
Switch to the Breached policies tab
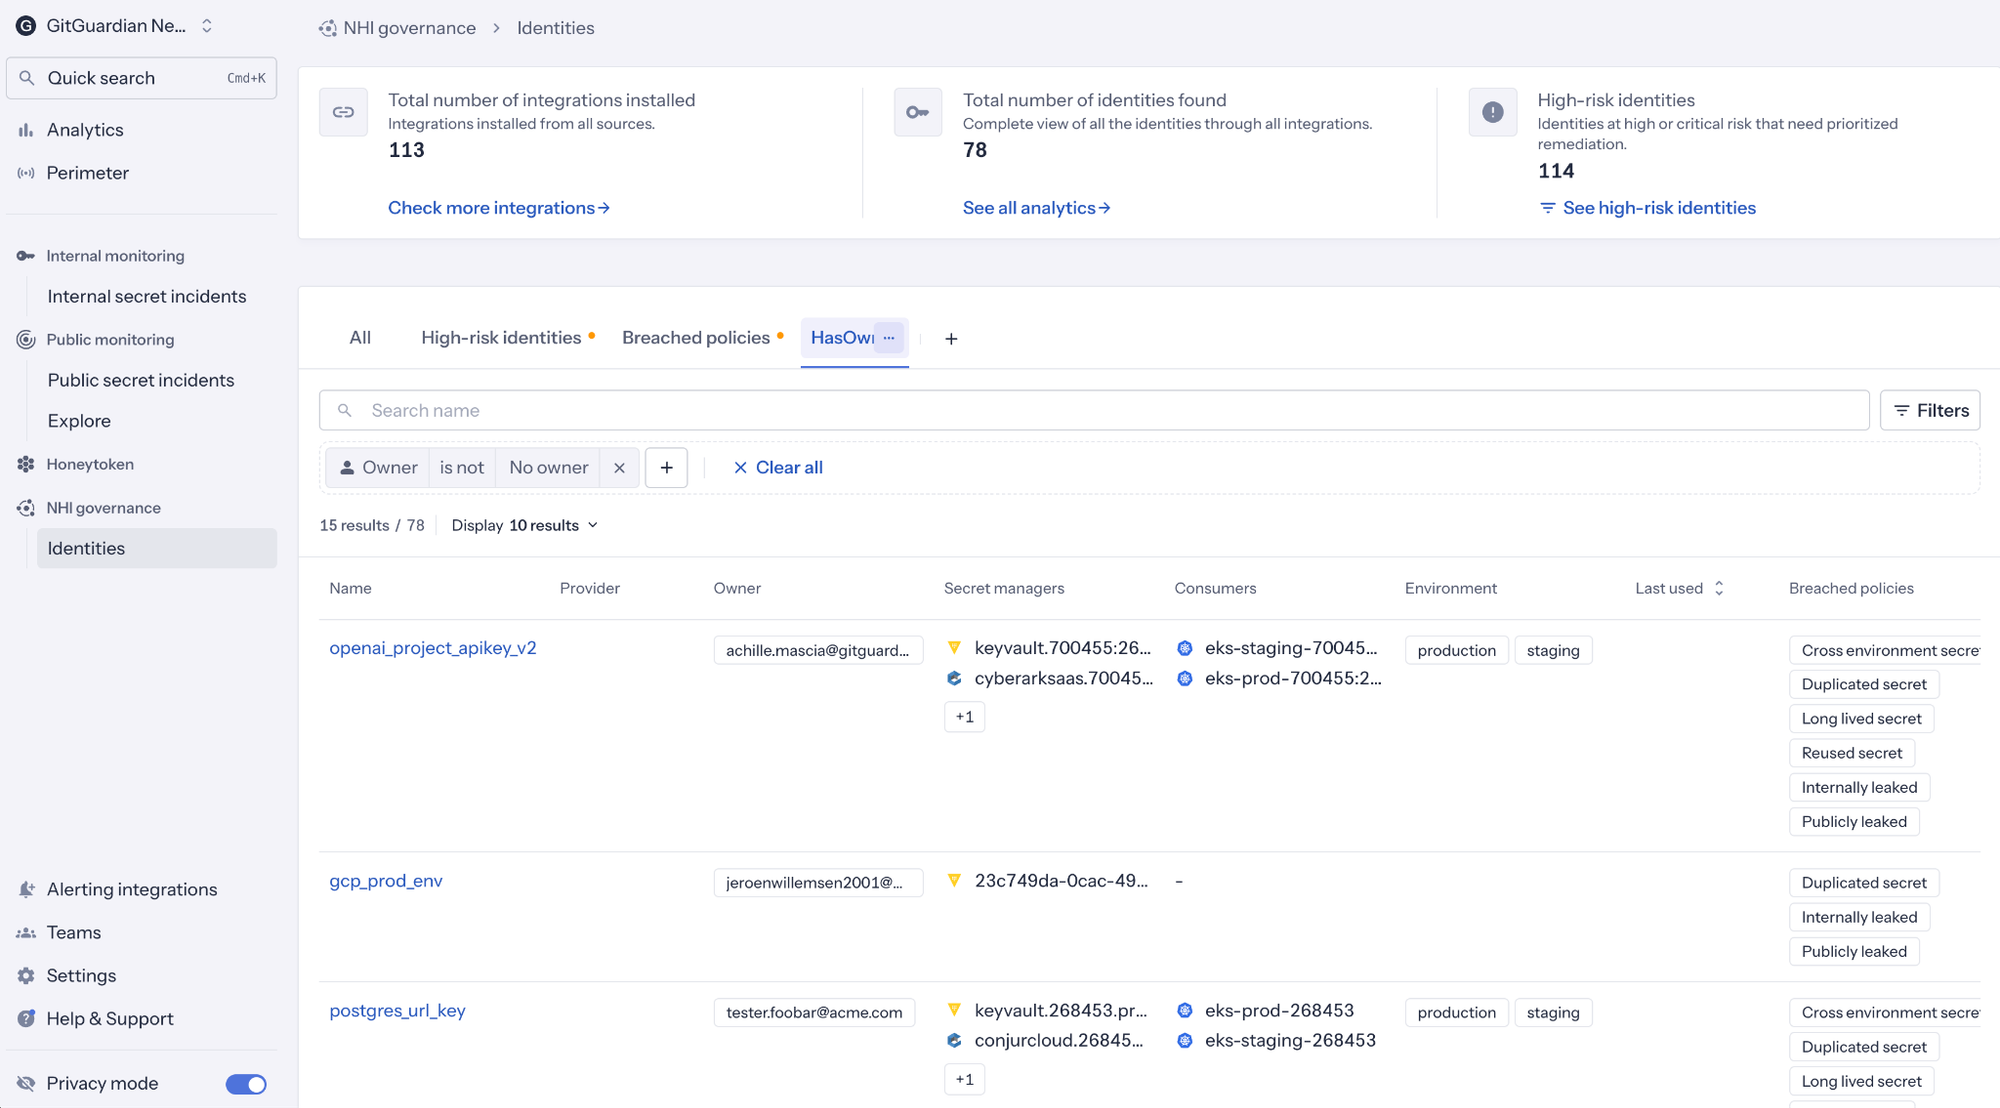tap(696, 338)
